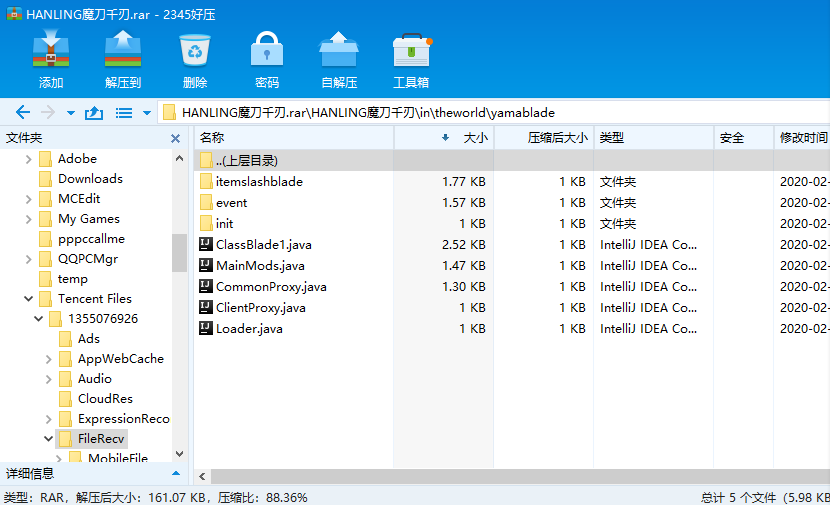Click the archive type status text
This screenshot has height=505, width=830.
tap(156, 498)
